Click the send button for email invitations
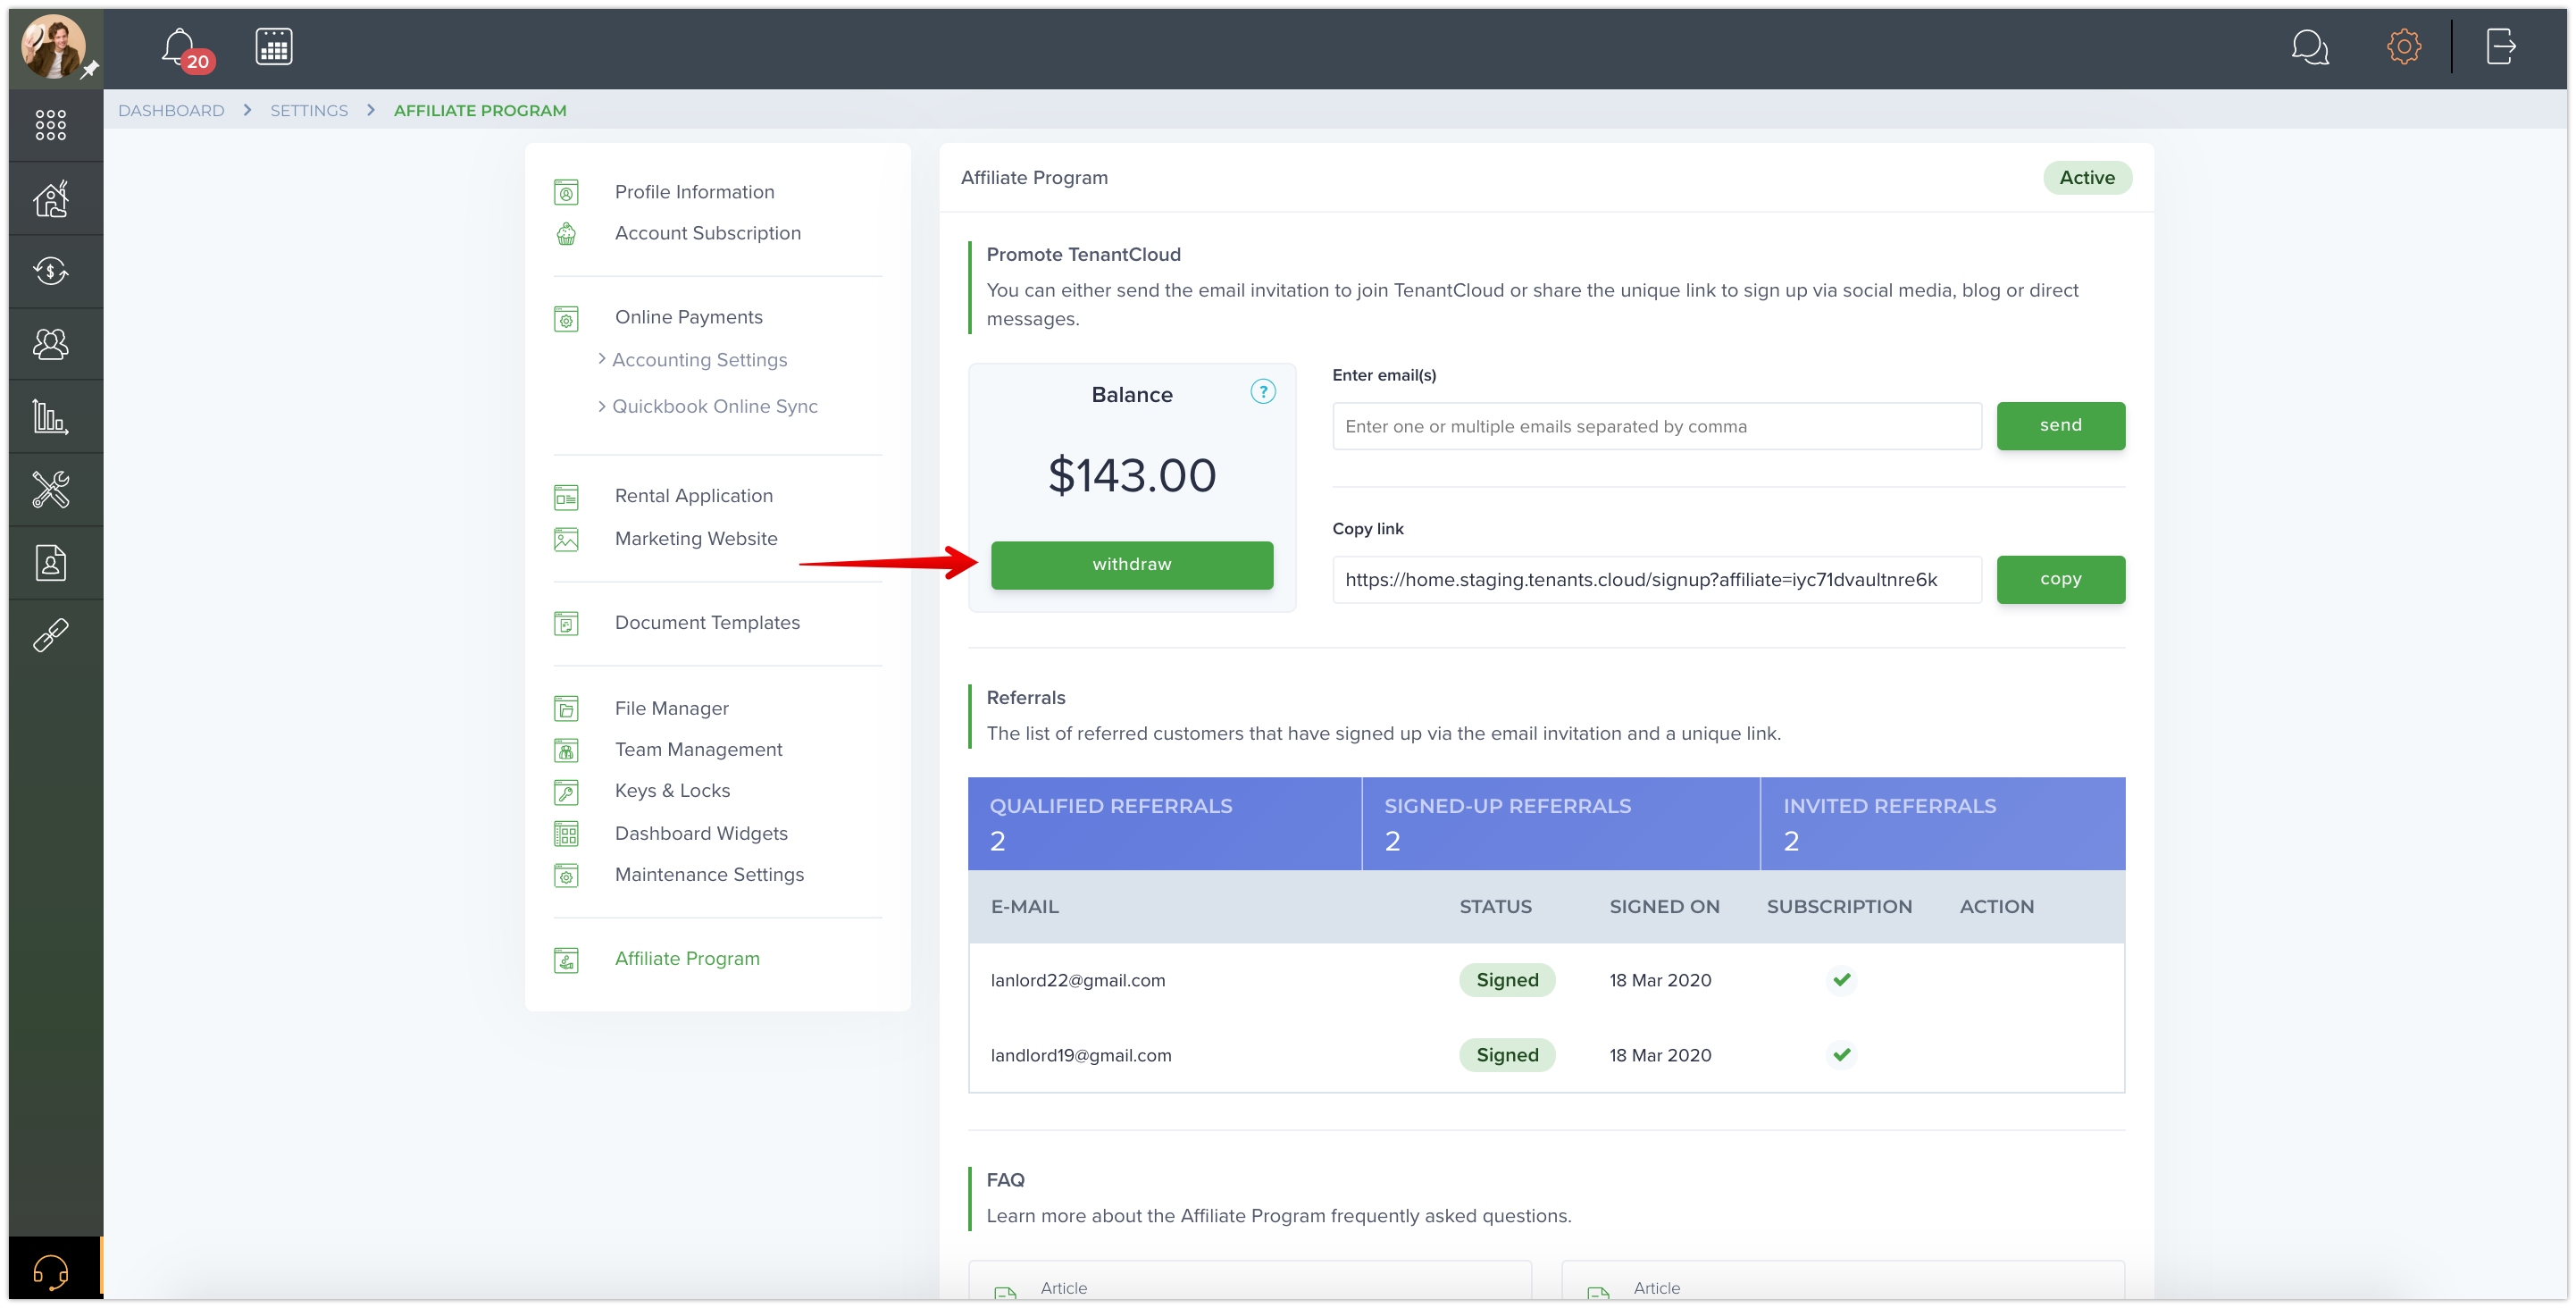The width and height of the screenshot is (2576, 1308). click(2060, 425)
